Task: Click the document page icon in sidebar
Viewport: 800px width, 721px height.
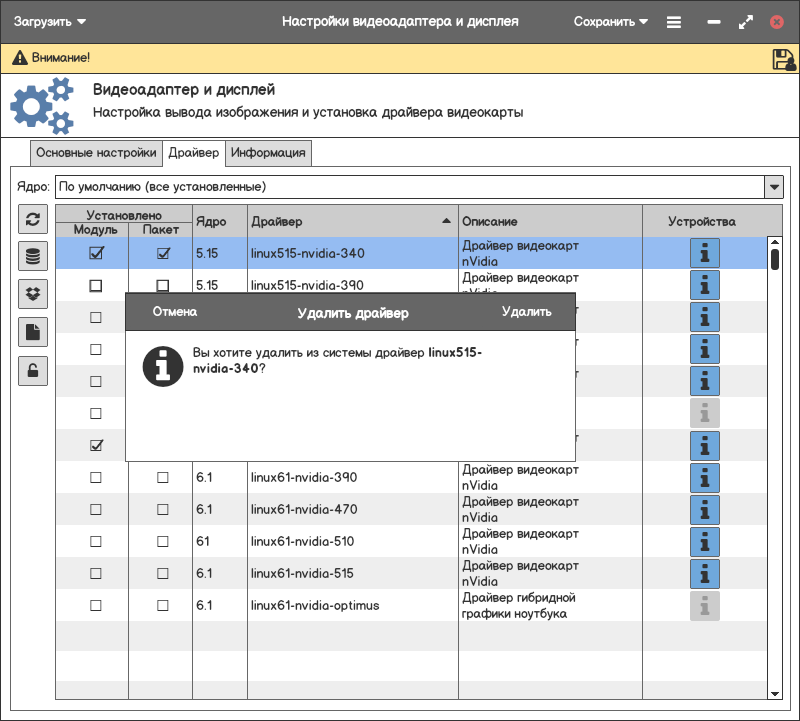Action: (x=33, y=332)
